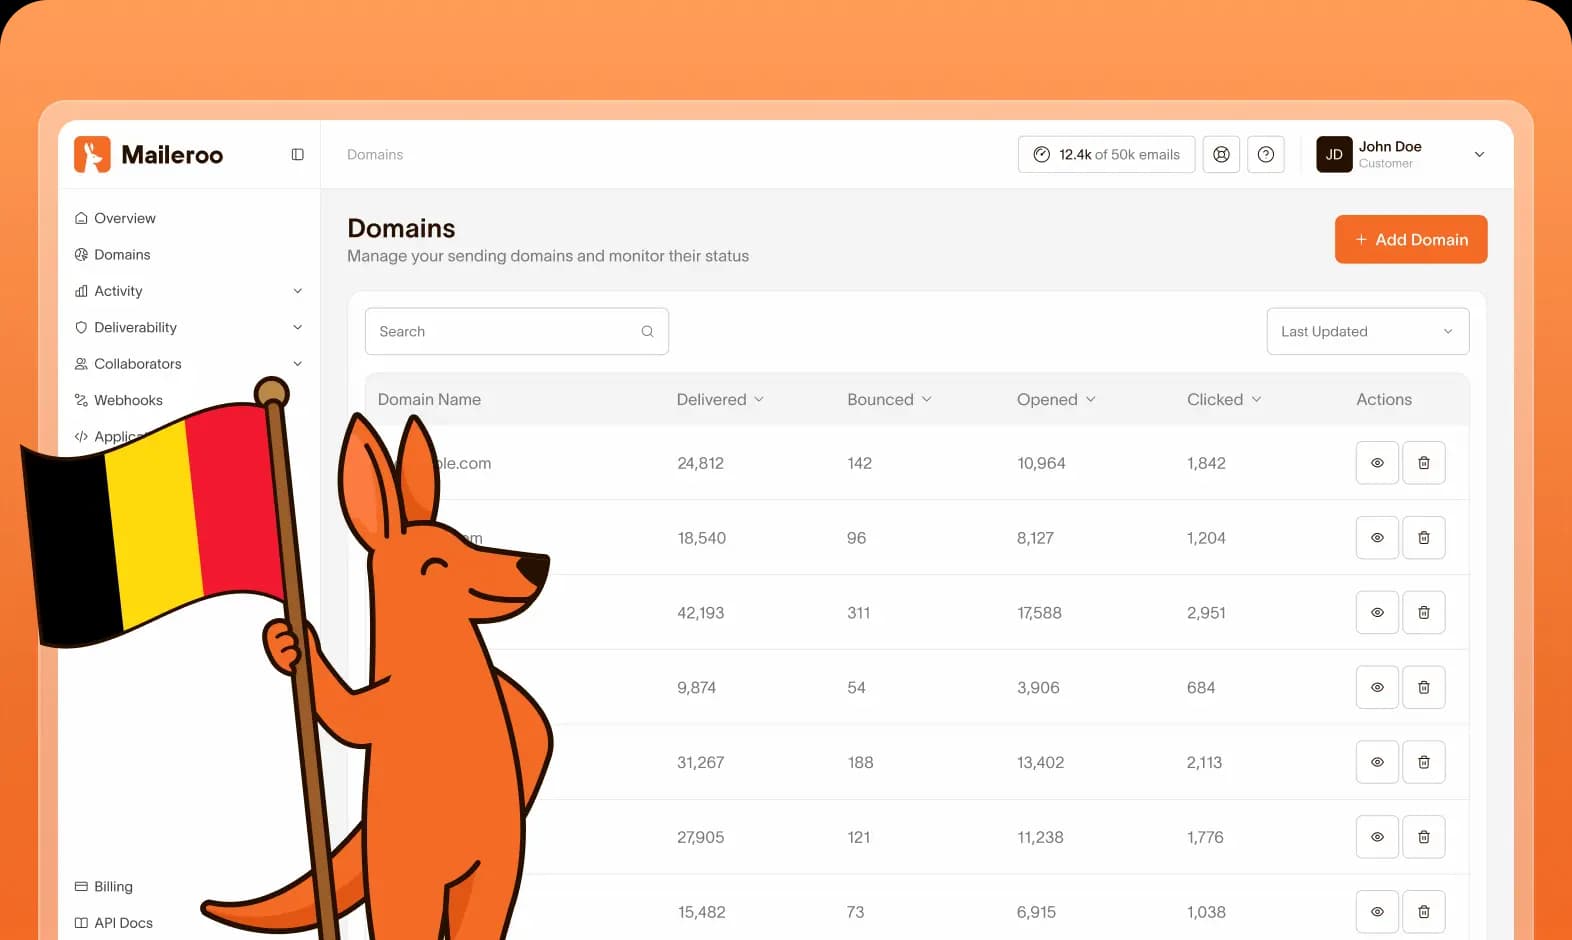Delete the domain with 27,905 delivered
1572x940 pixels.
[x=1423, y=837]
